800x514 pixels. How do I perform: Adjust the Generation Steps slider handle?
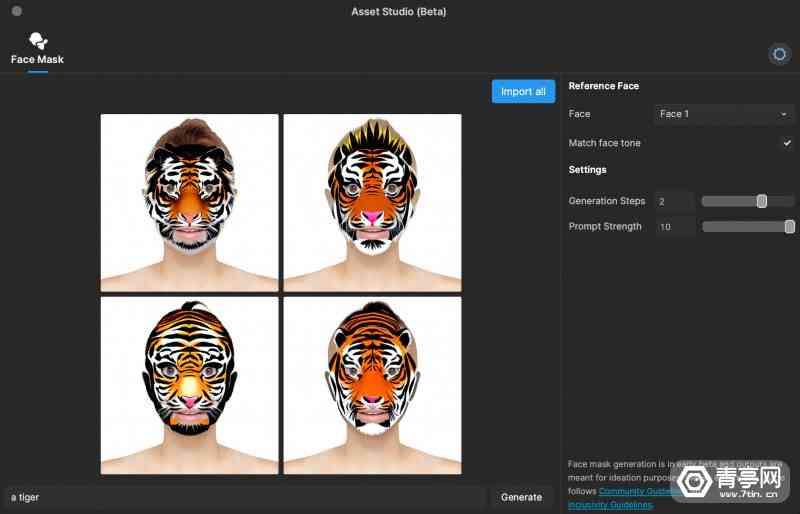point(762,201)
